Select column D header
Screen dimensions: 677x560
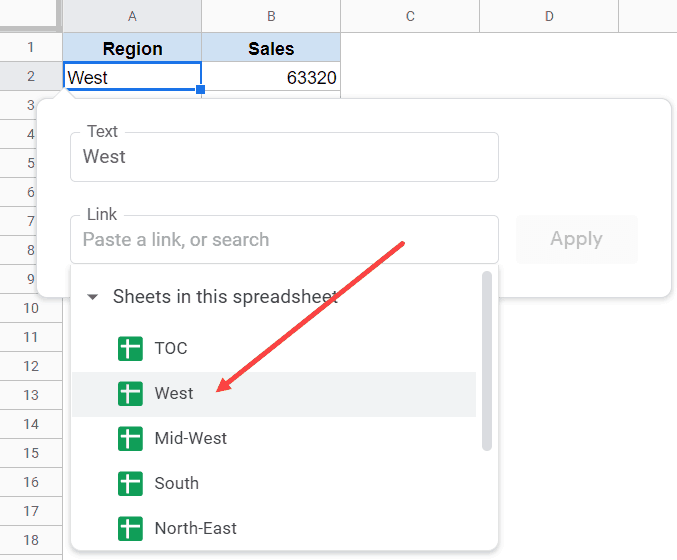click(549, 16)
